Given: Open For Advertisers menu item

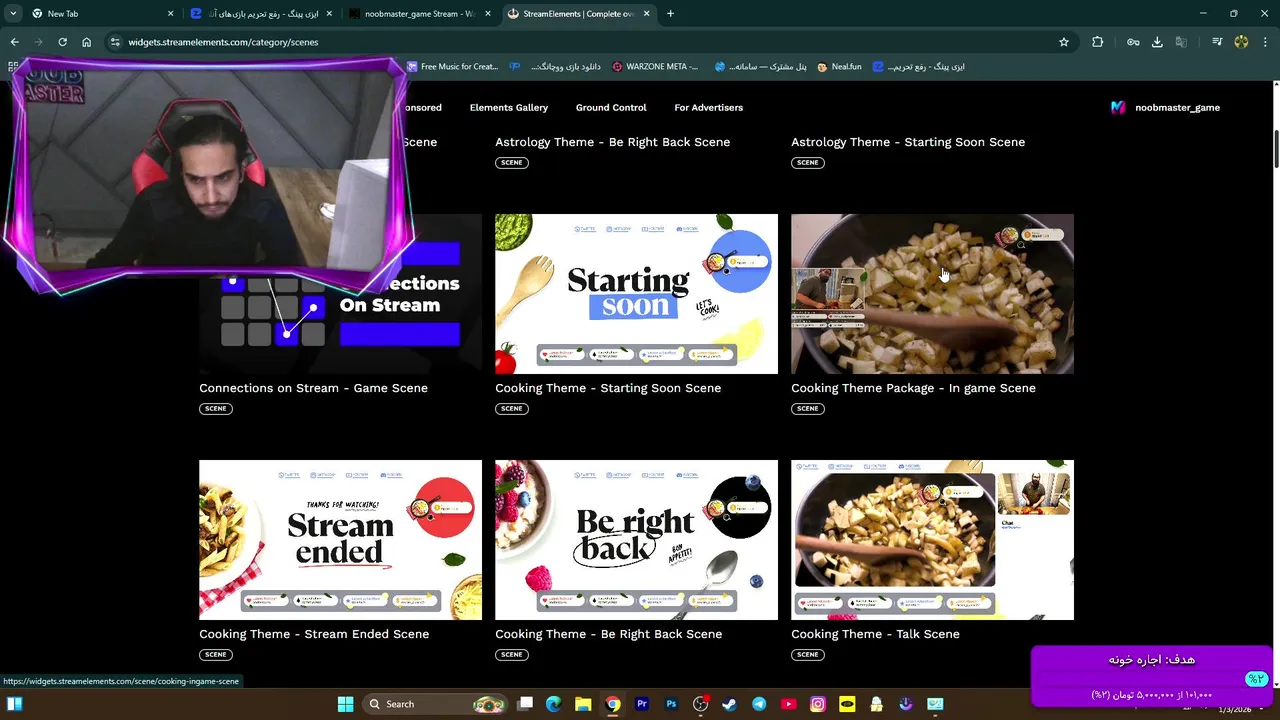Looking at the screenshot, I should 708,108.
